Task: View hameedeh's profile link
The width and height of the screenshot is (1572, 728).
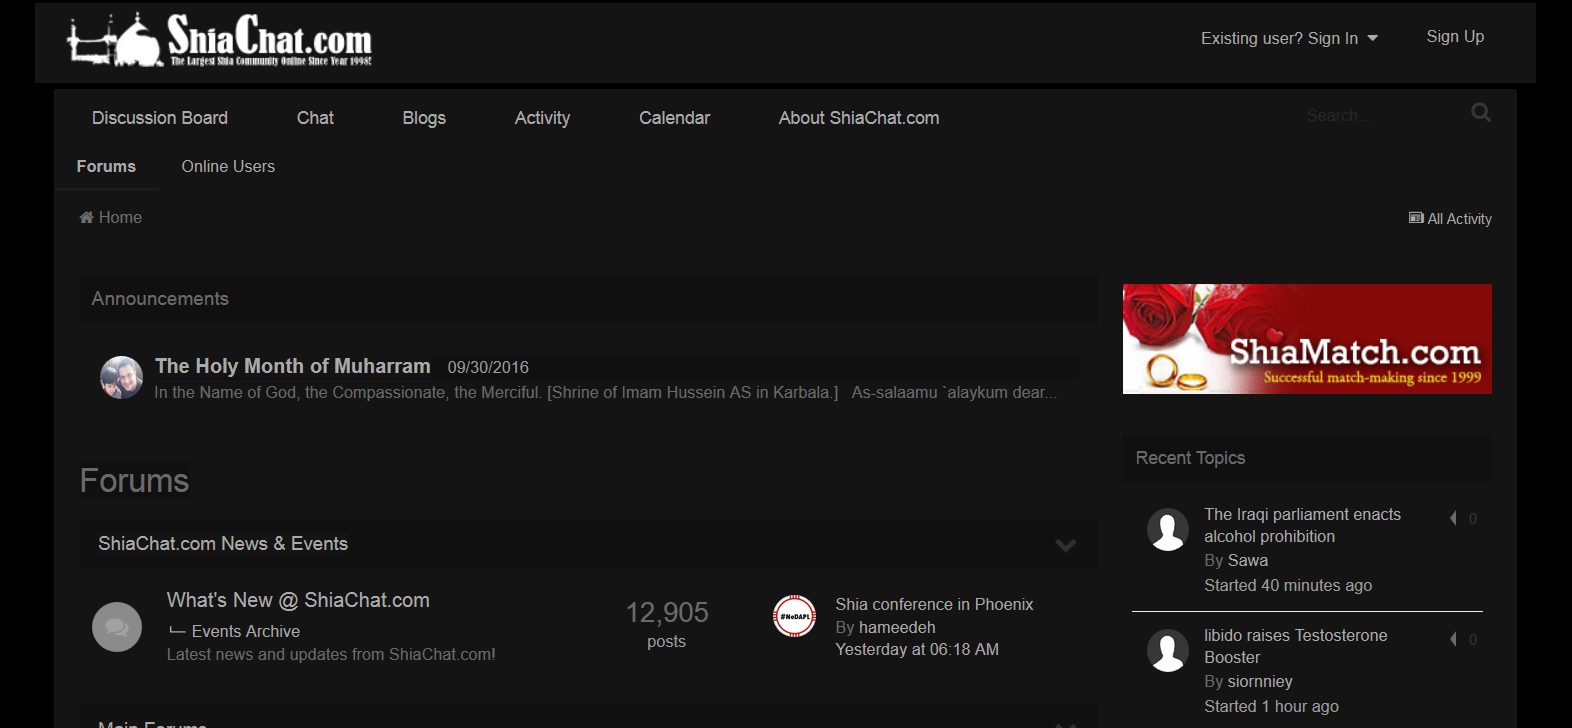Action: click(x=897, y=627)
